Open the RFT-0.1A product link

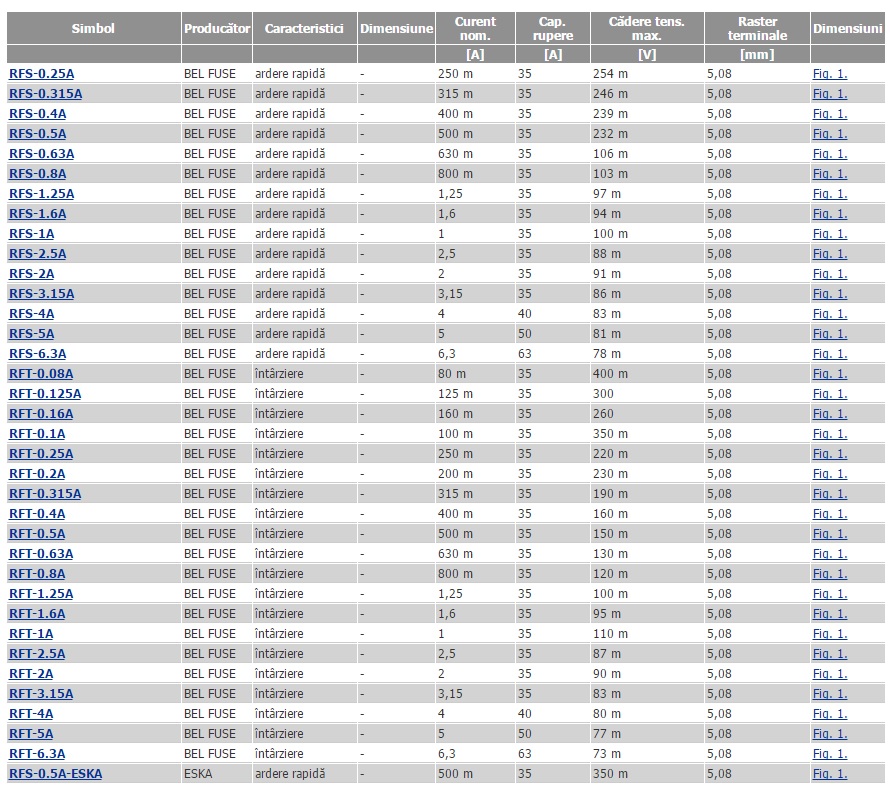(x=37, y=434)
